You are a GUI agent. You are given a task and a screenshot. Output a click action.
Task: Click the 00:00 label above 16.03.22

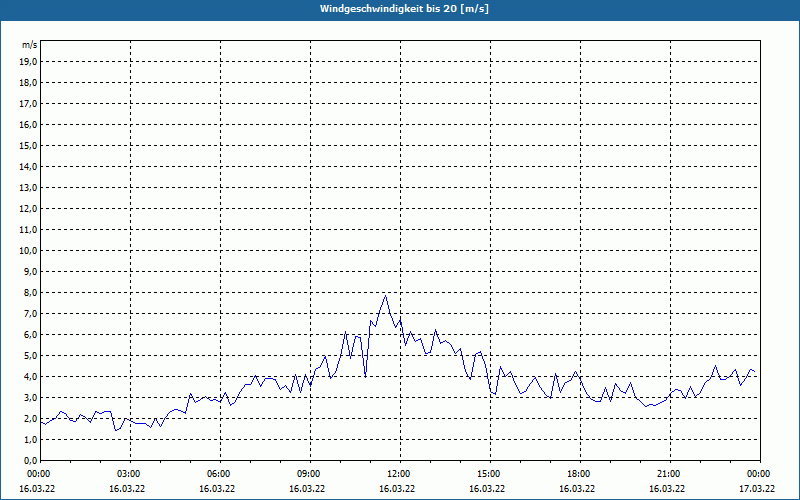click(39, 474)
